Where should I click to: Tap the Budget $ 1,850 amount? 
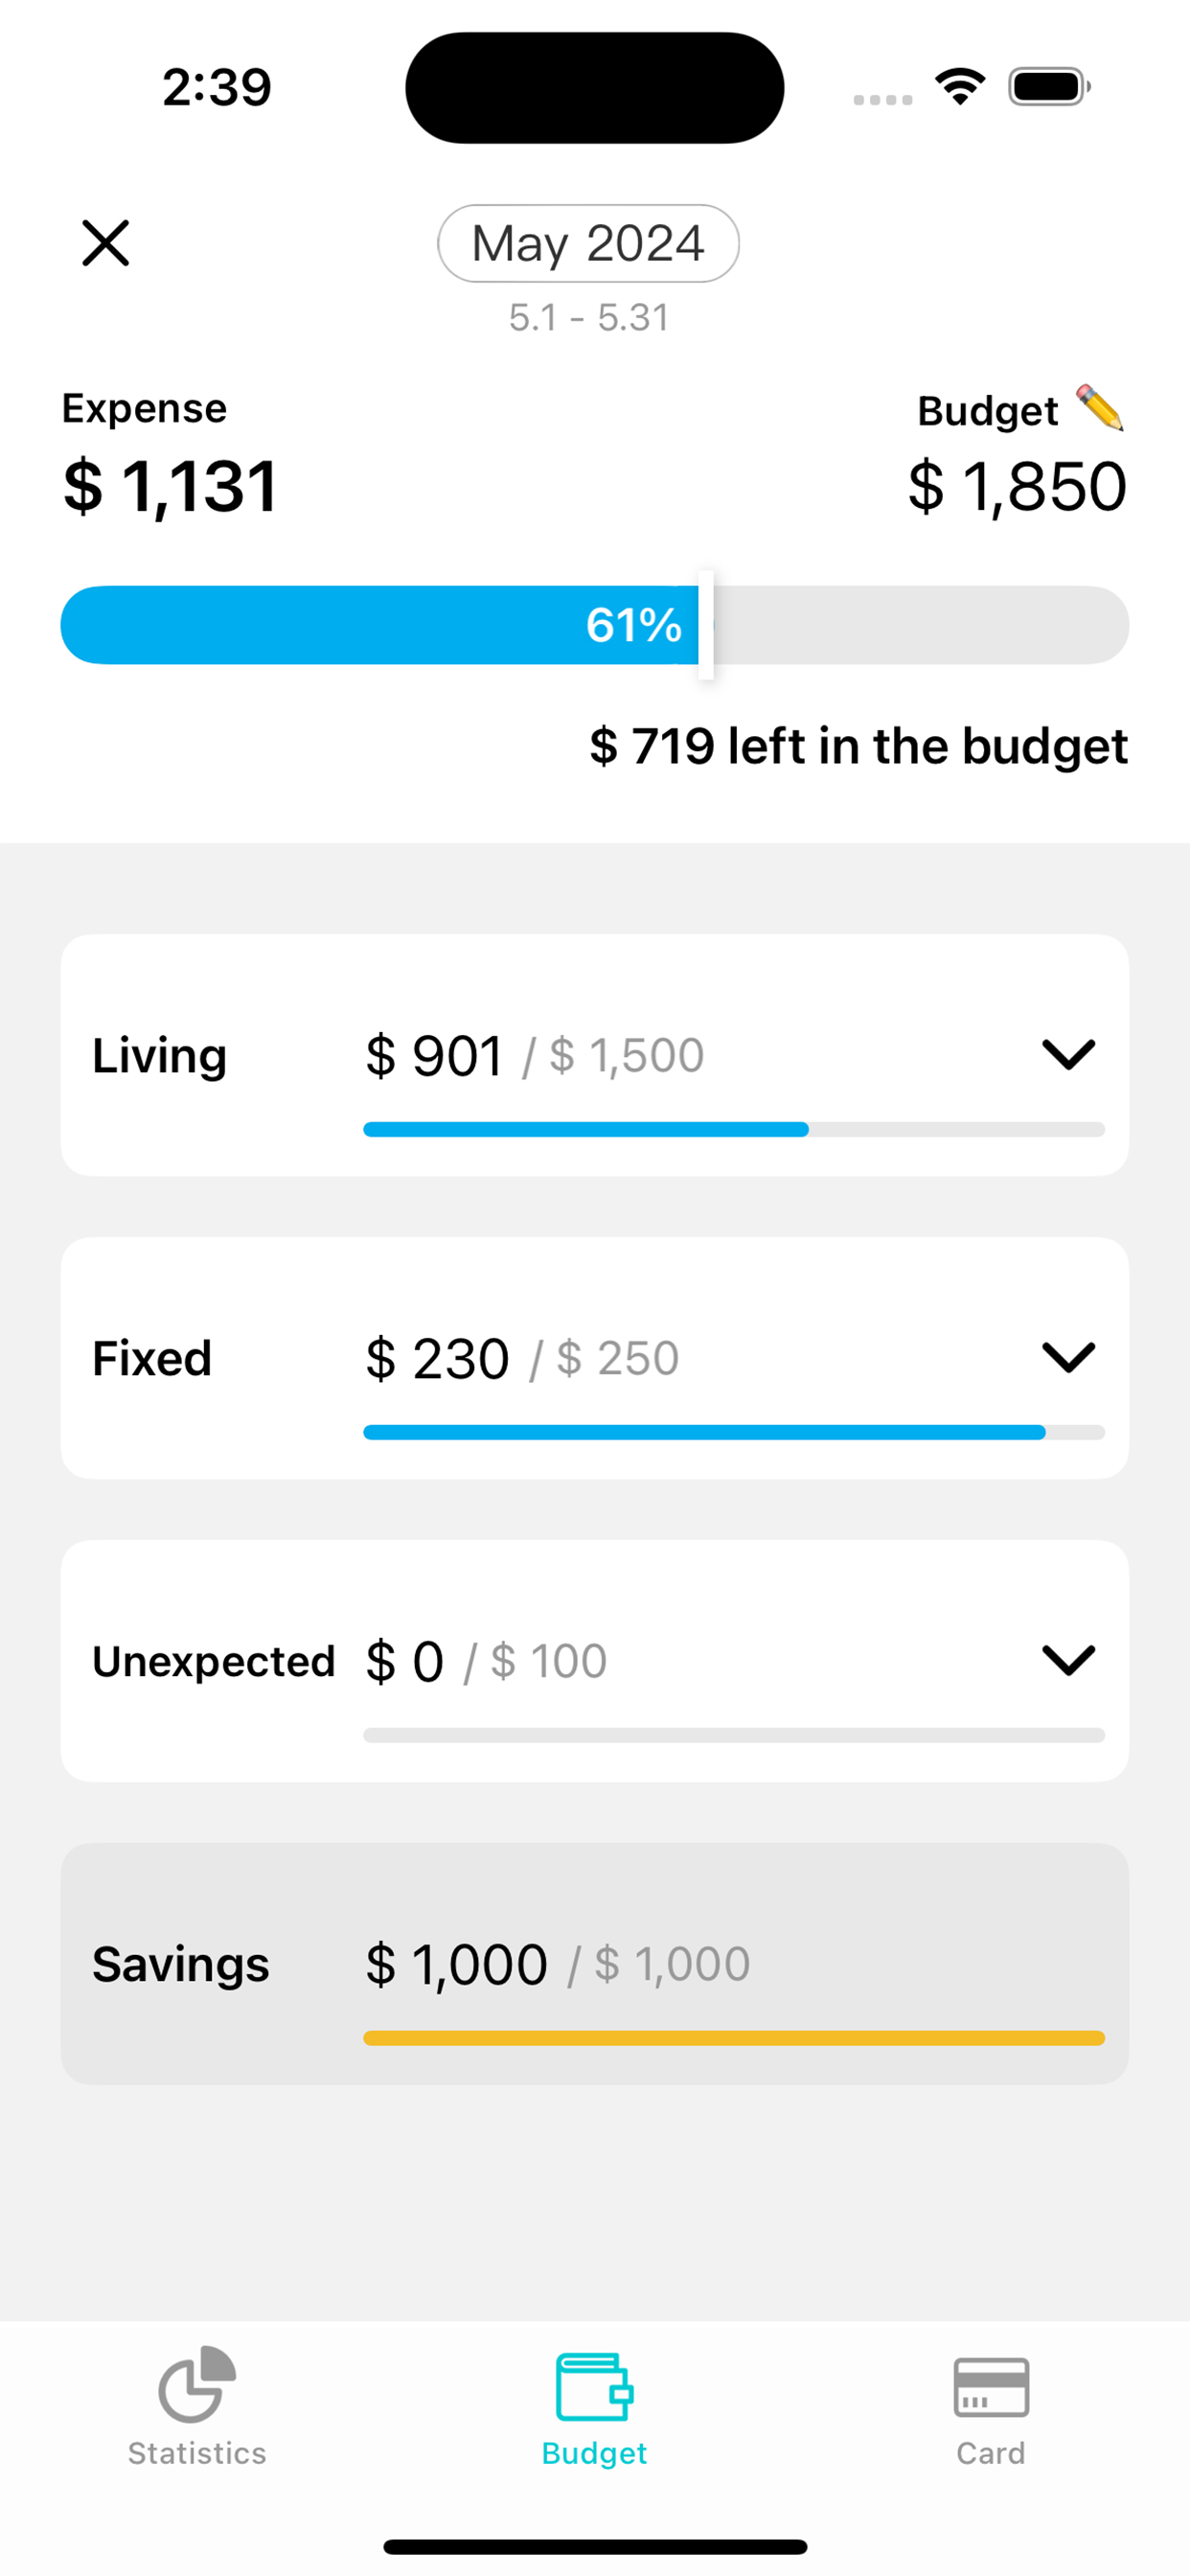pos(1017,487)
